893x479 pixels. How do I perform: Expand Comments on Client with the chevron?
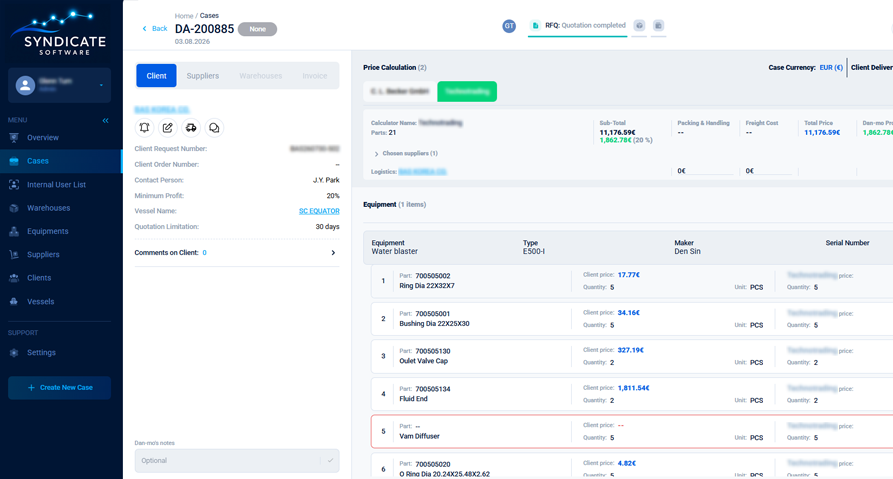333,253
